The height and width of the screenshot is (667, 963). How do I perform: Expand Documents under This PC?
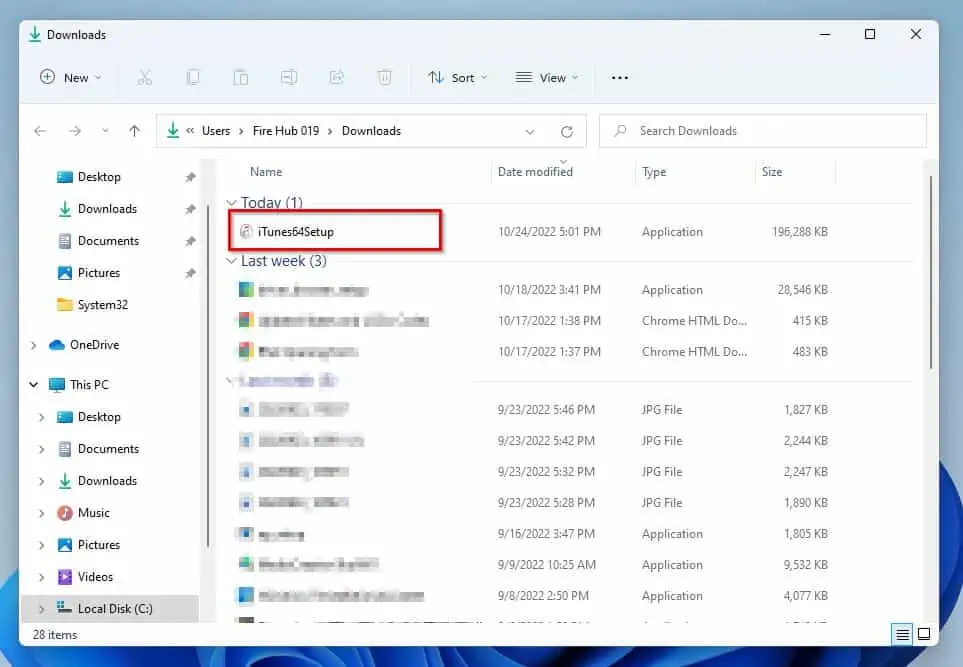41,449
